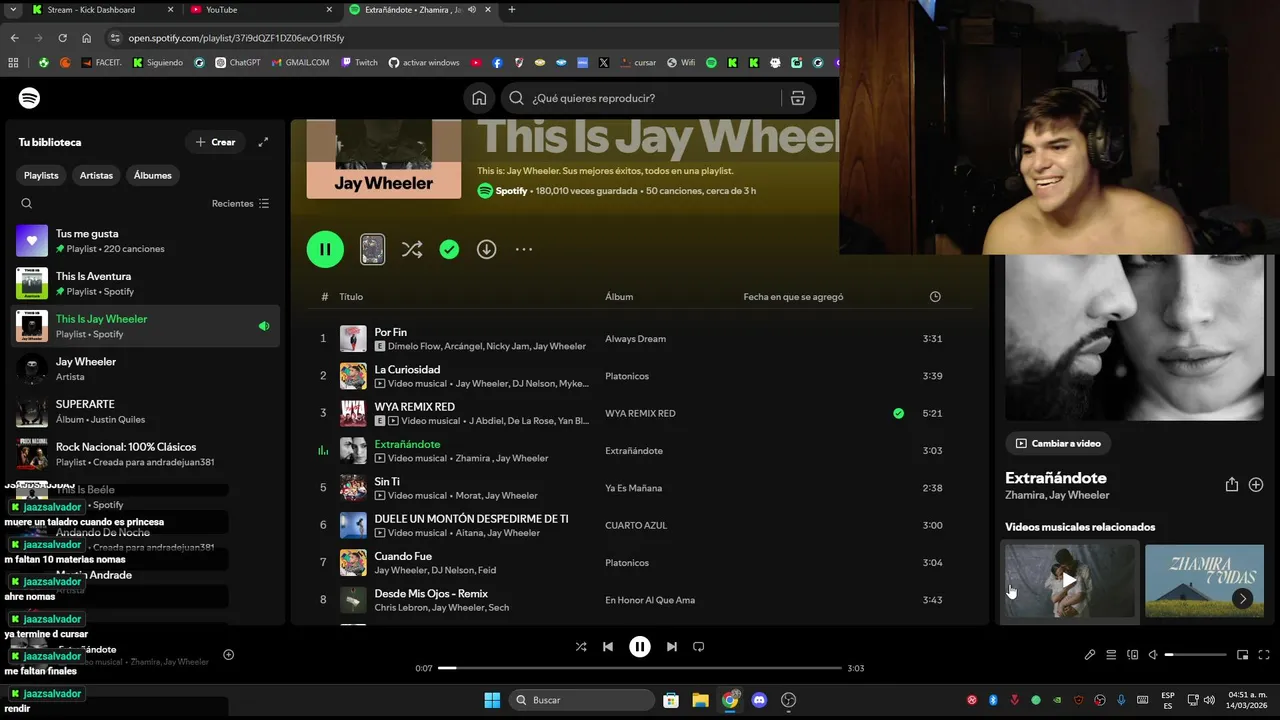Add Extrañándote to library with plus icon

[1256, 485]
